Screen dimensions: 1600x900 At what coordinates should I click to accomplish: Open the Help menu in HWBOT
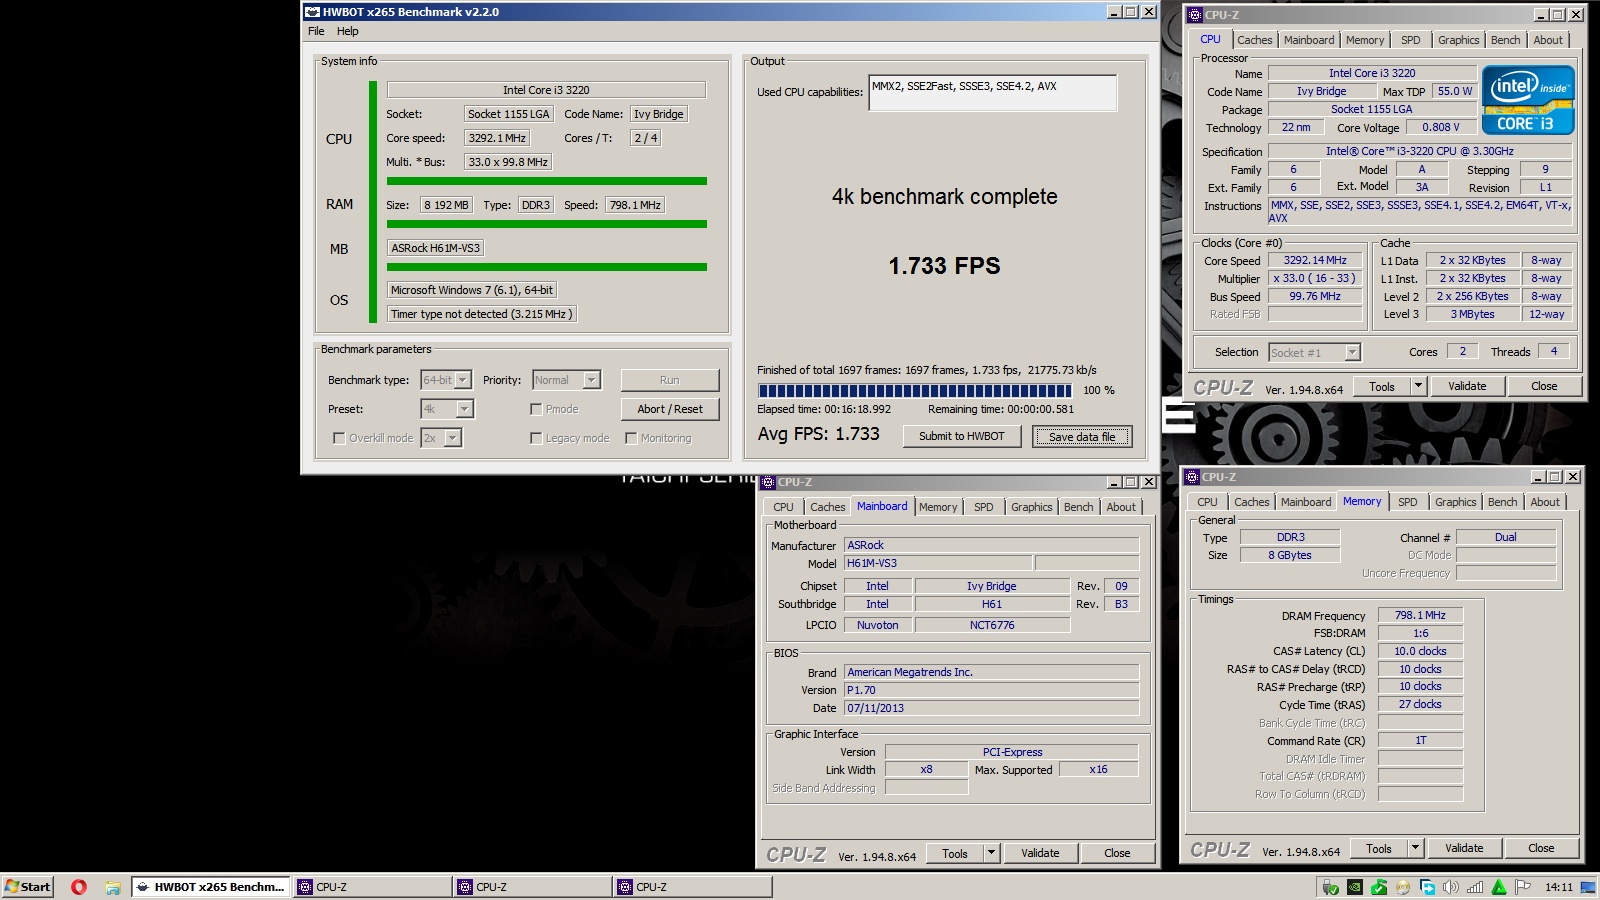347,31
